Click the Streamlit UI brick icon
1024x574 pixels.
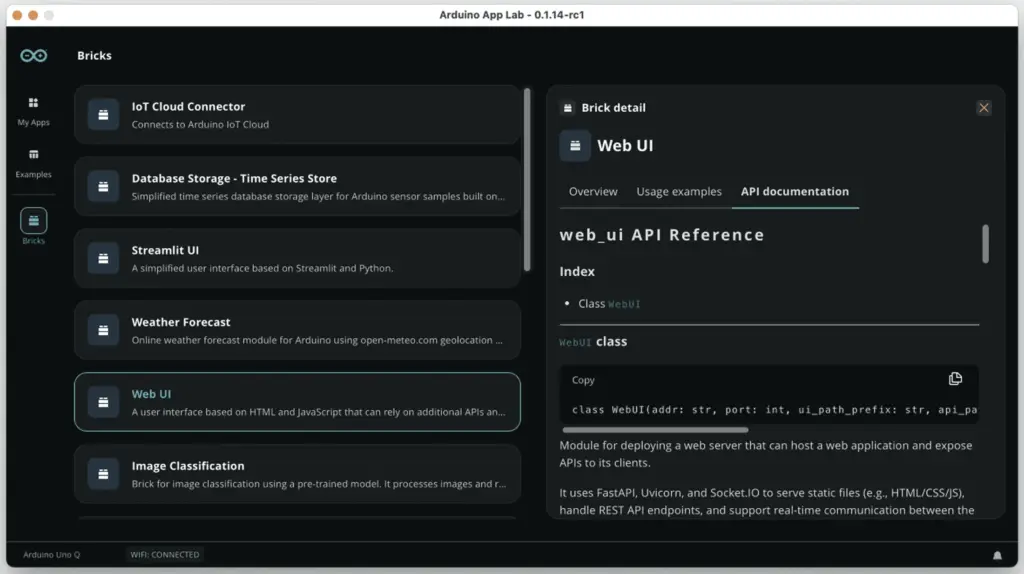103,259
